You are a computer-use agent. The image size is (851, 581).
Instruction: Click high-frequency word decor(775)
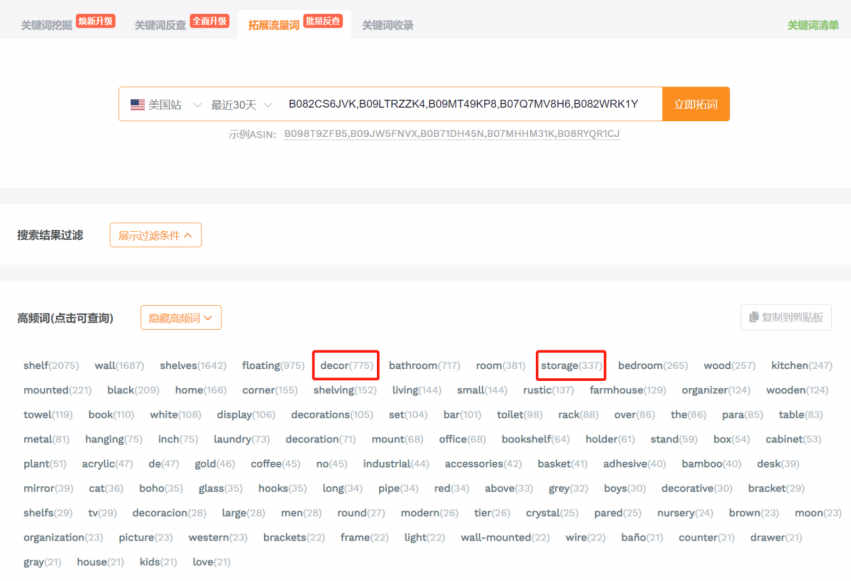346,365
